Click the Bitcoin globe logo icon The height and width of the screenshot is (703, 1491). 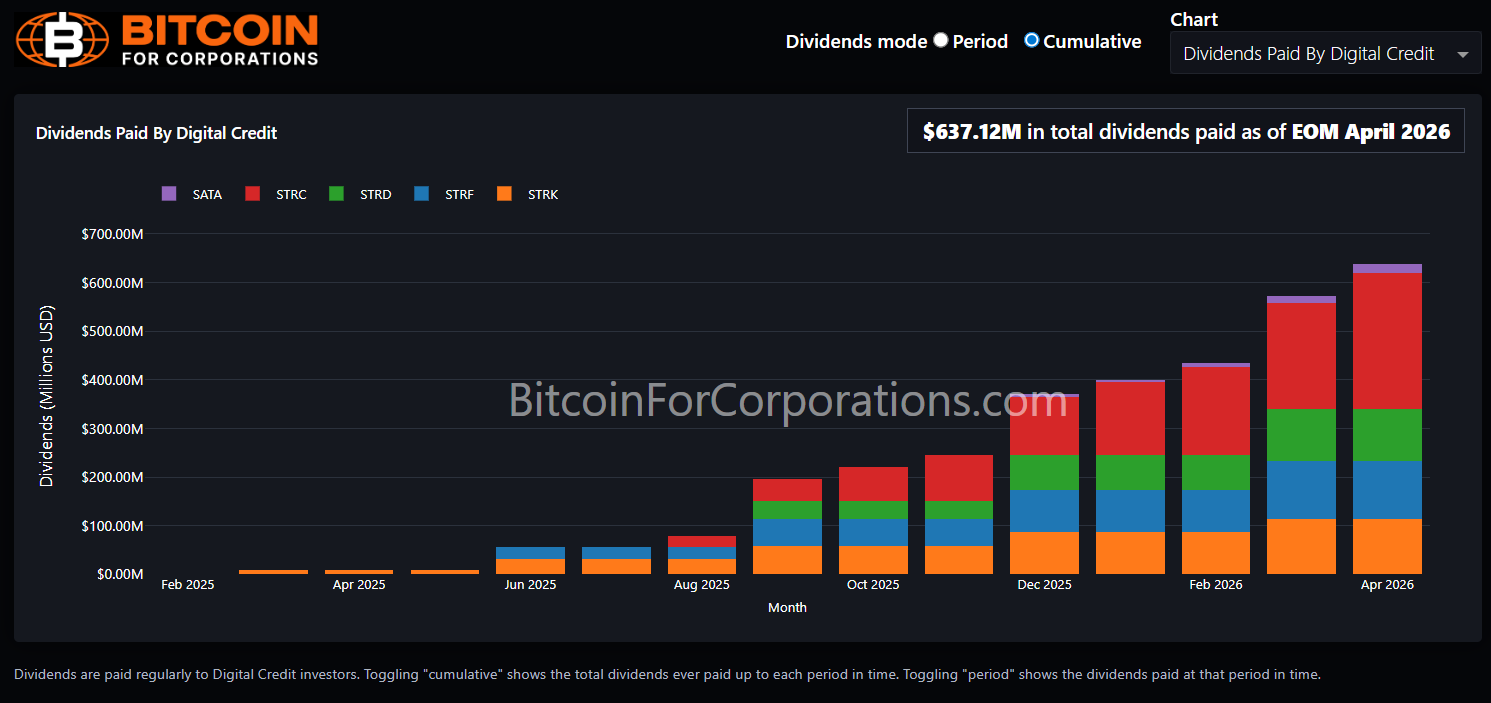(62, 40)
